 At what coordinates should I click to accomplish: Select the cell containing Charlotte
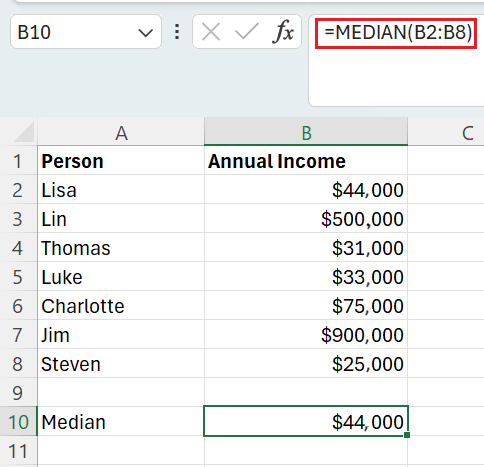pyautogui.click(x=121, y=306)
